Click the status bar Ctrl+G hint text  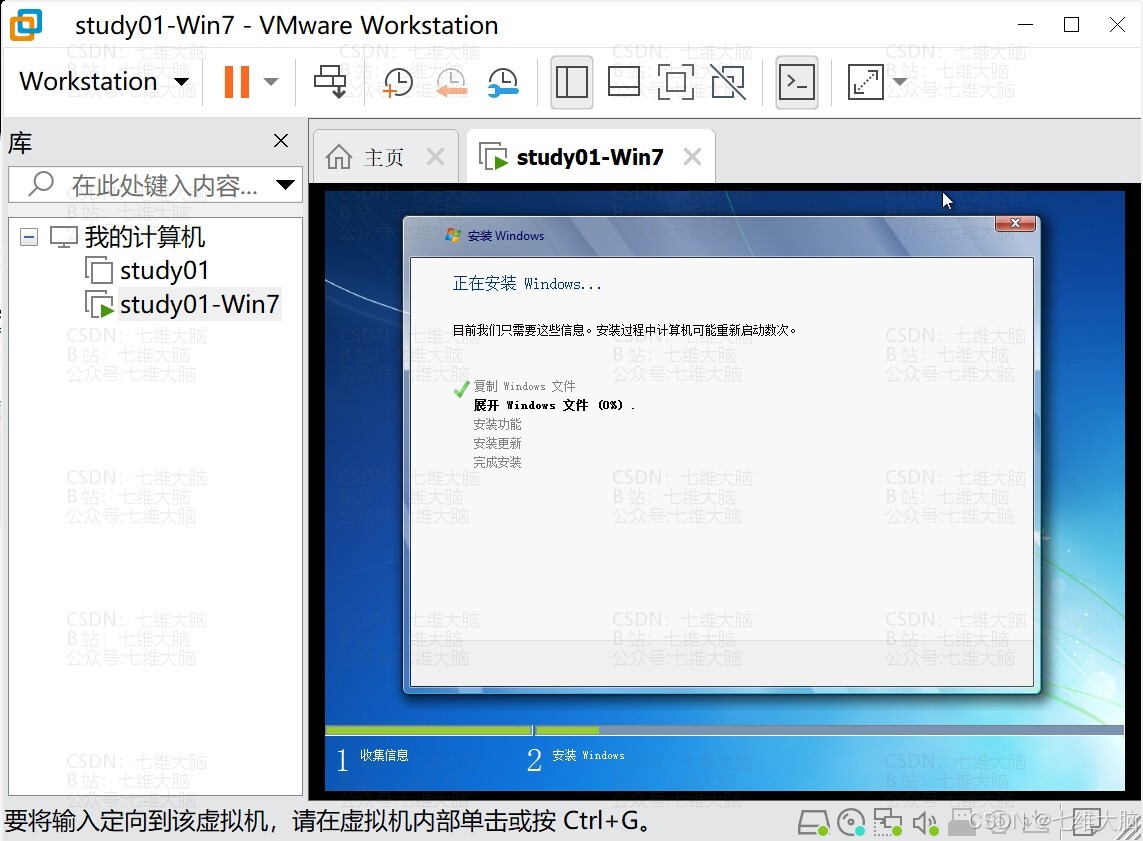coord(327,821)
